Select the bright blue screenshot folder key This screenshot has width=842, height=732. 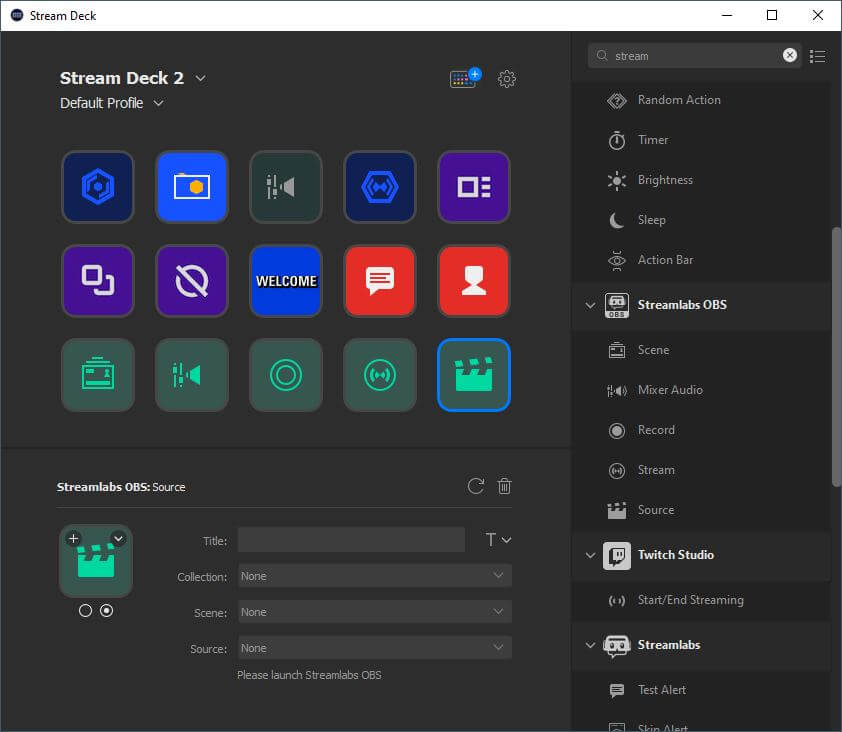point(192,187)
